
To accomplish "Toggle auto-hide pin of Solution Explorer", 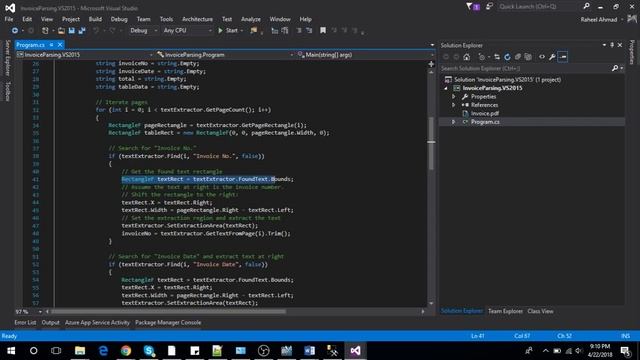I will click(612, 45).
